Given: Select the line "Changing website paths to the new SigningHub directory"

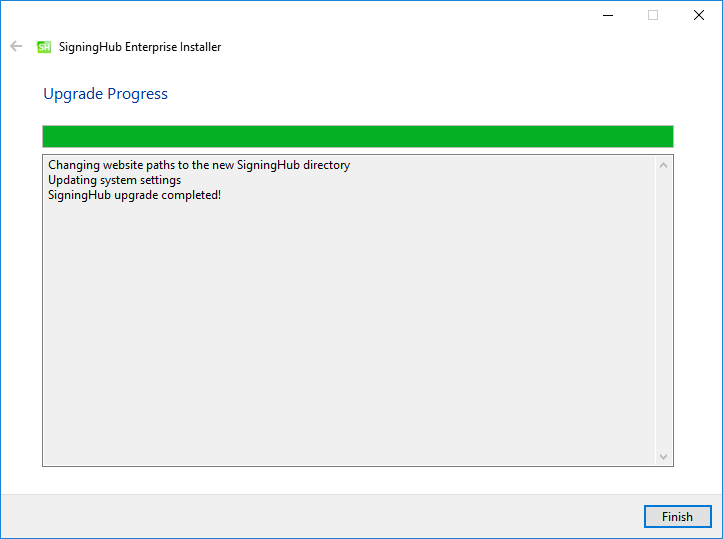Looking at the screenshot, I should coord(199,165).
